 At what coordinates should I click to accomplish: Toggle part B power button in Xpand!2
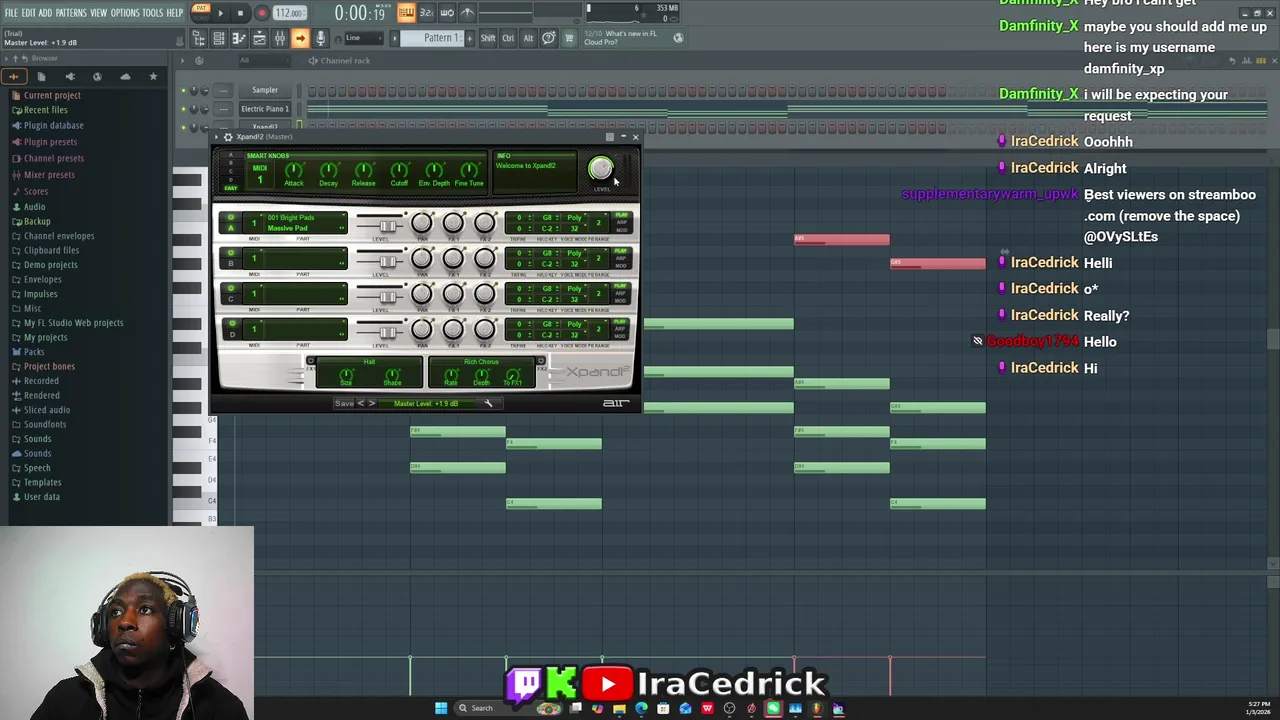(x=231, y=254)
